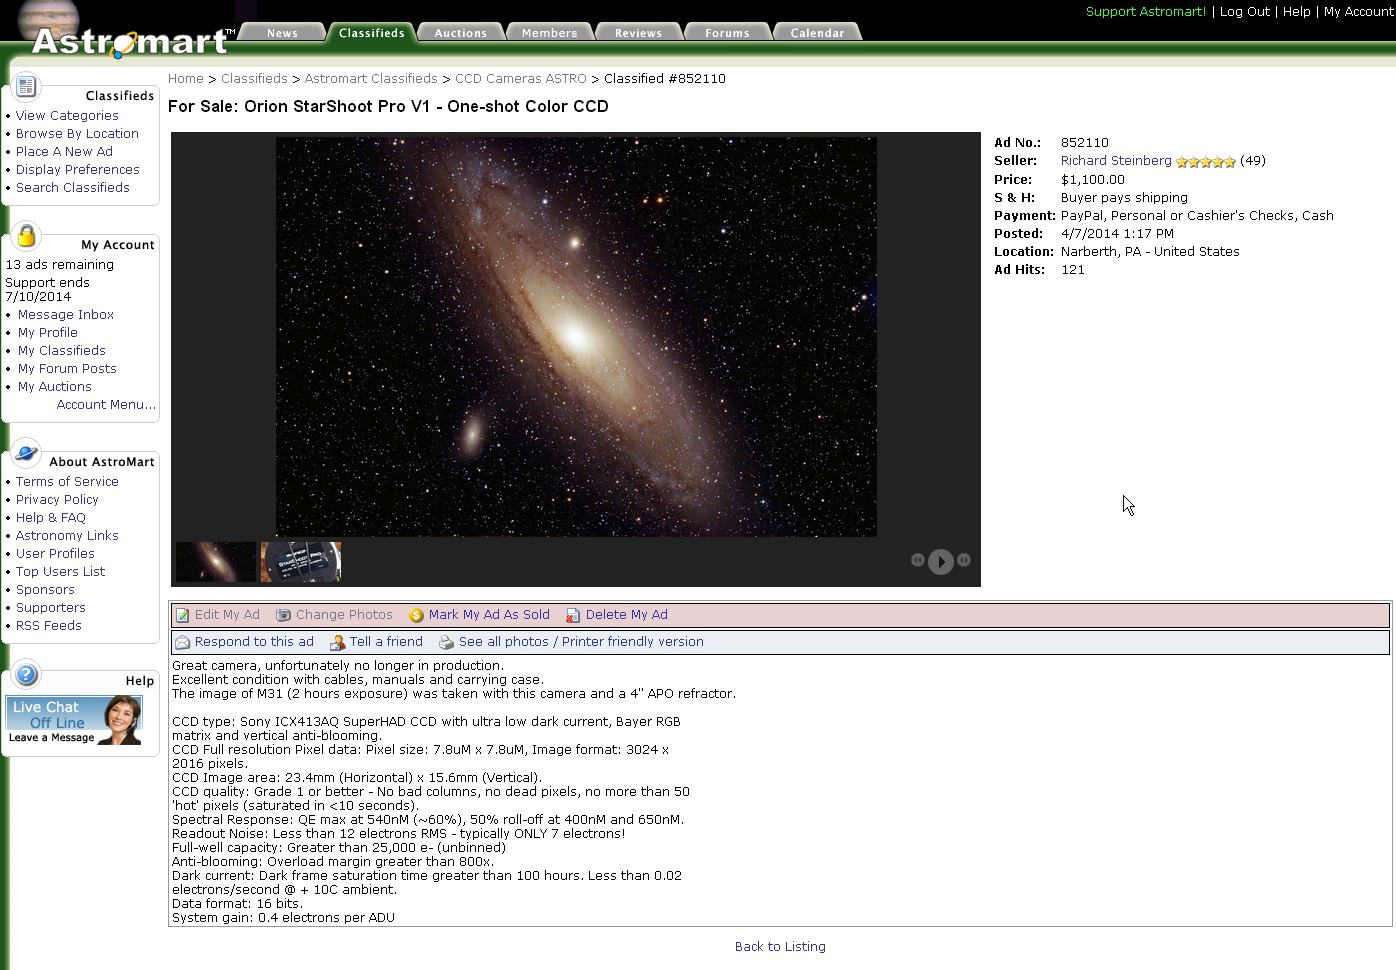Click View Categories in sidebar

67,116
